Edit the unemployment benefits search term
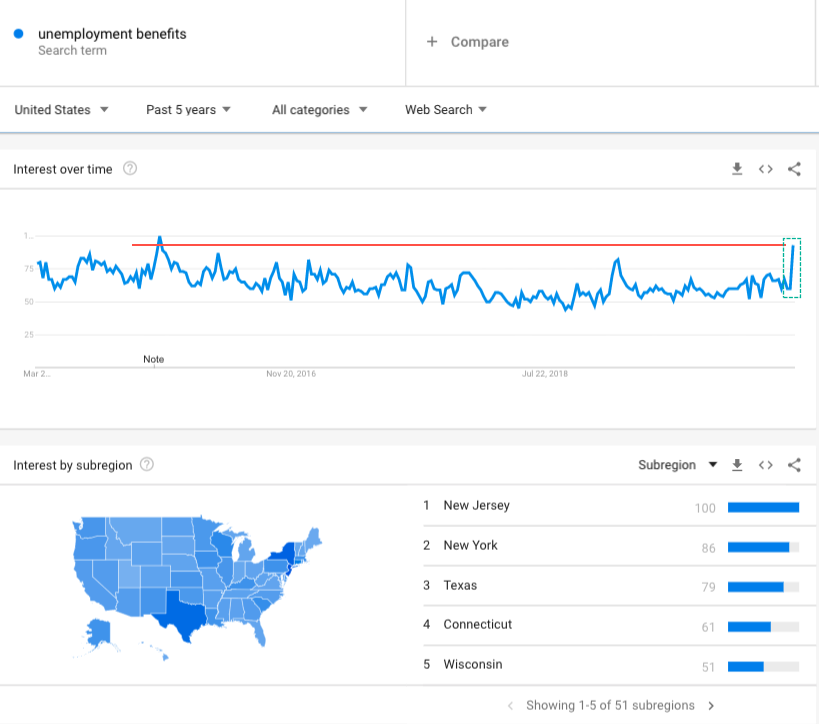The height and width of the screenshot is (724, 819). point(112,34)
